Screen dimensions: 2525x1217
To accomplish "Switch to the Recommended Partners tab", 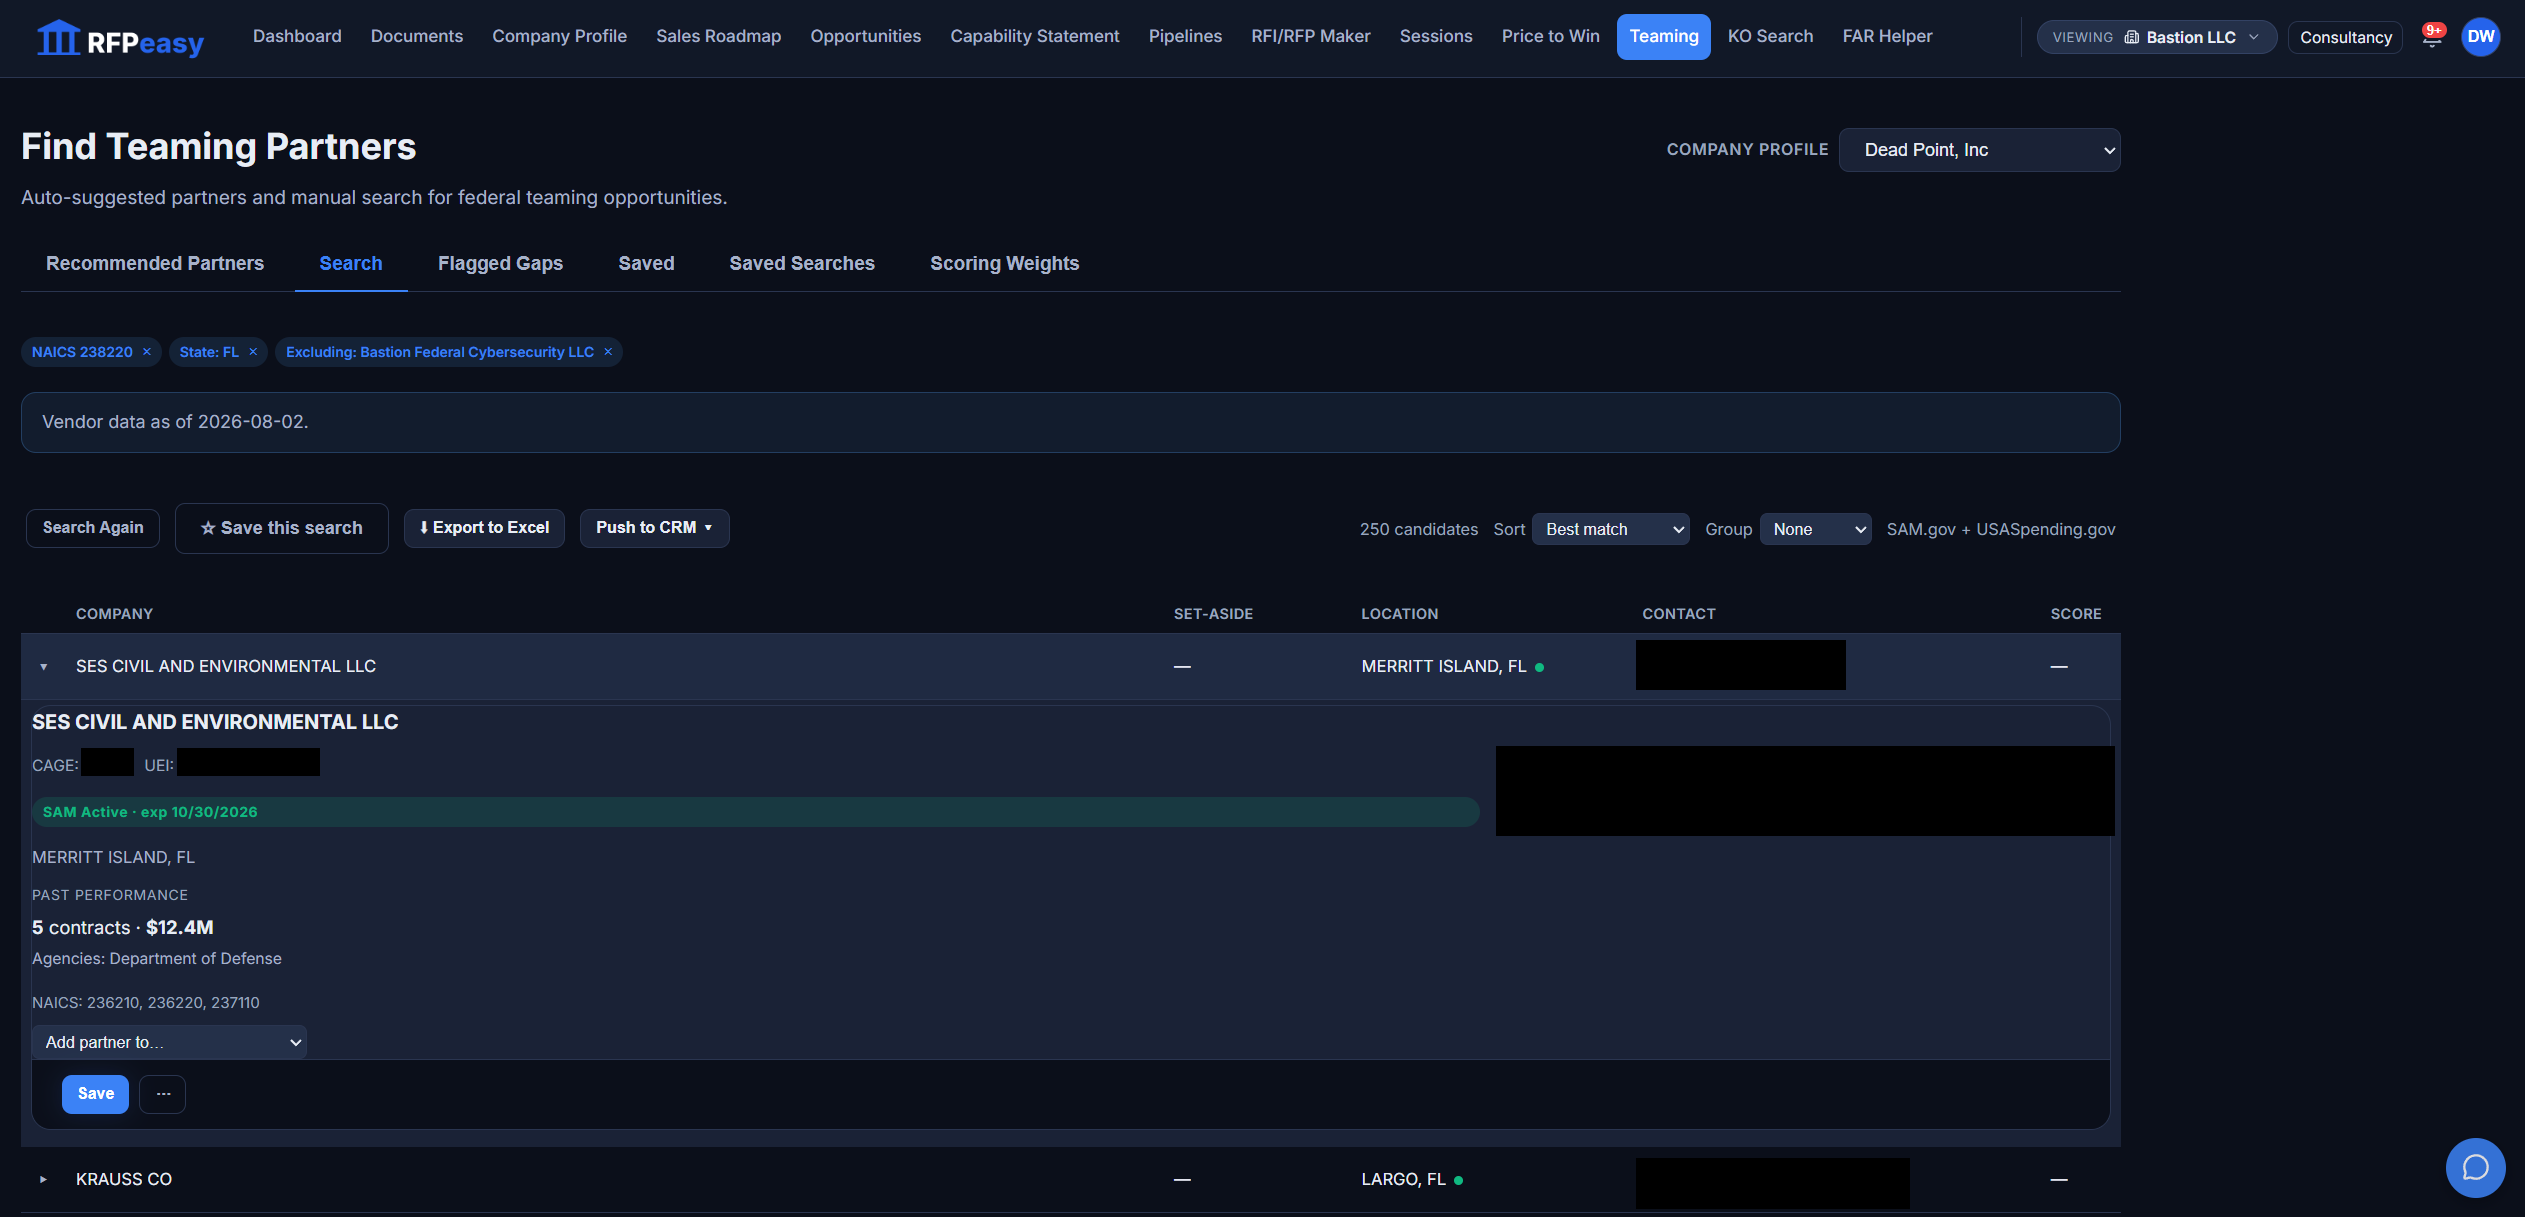I will [155, 263].
